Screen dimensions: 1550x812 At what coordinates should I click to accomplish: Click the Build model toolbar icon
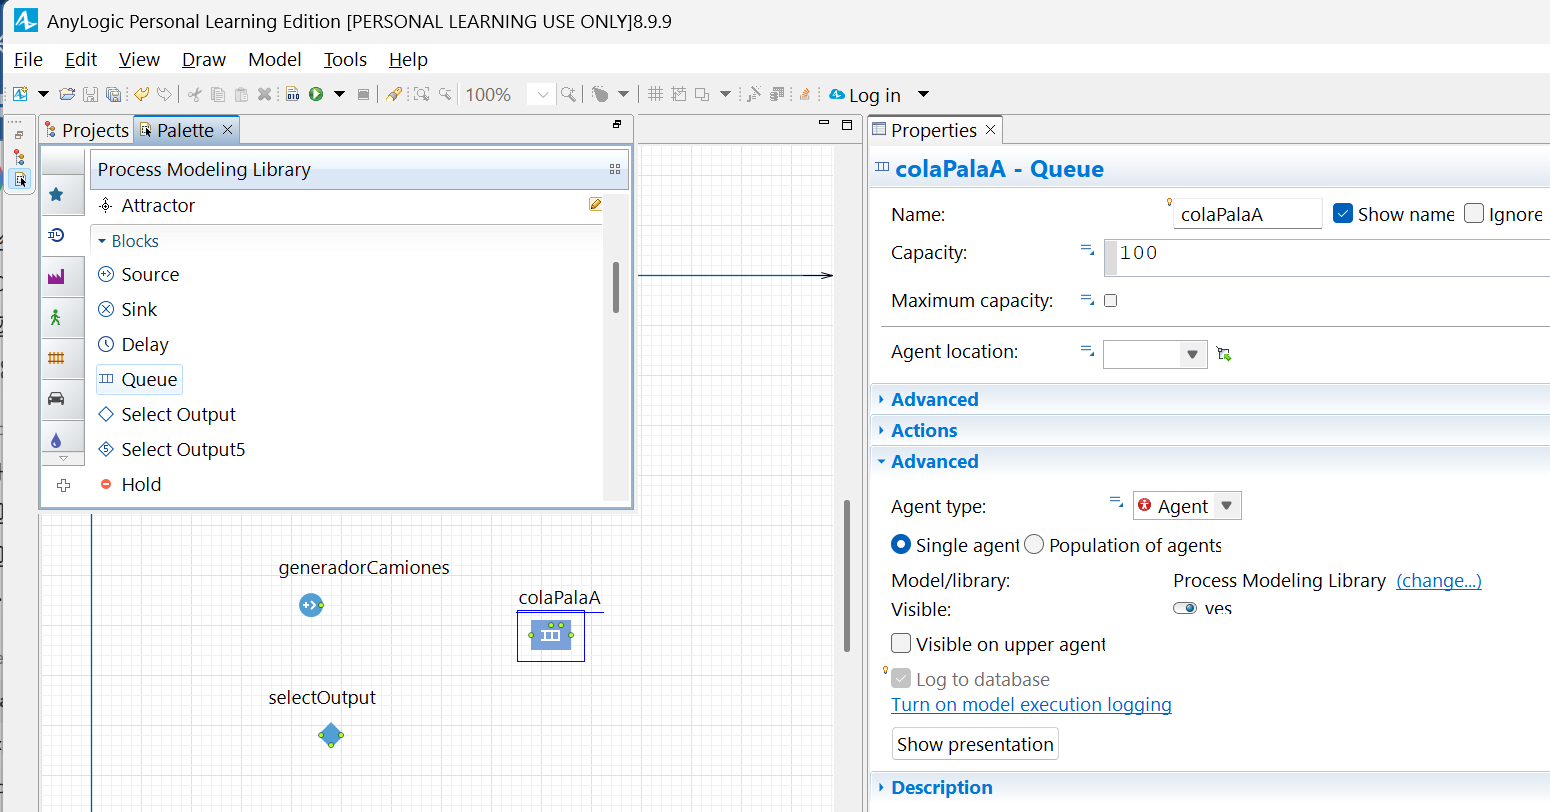tap(293, 94)
